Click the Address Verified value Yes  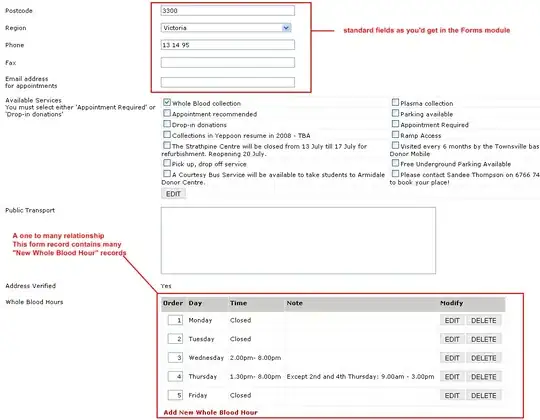pos(166,286)
